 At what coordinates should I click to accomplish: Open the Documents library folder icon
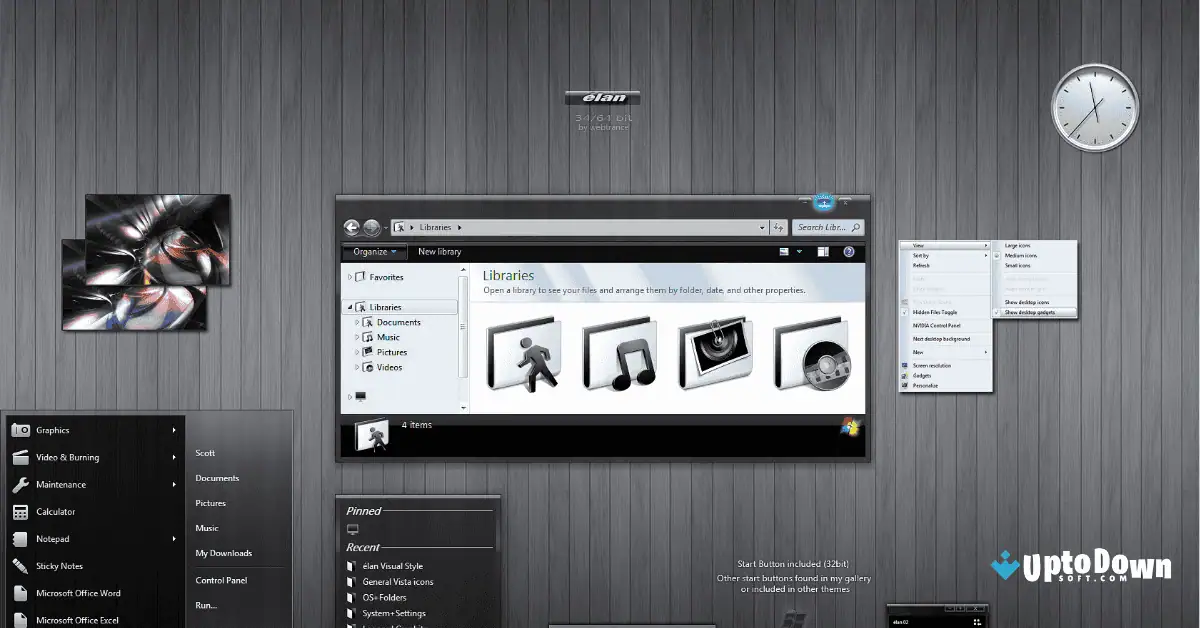tap(523, 355)
